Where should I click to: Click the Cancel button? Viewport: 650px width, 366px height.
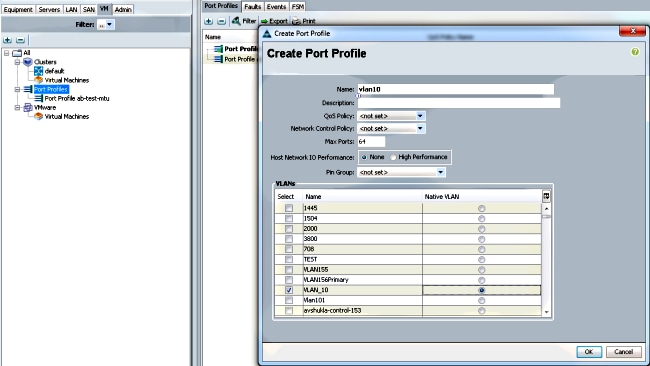click(623, 351)
